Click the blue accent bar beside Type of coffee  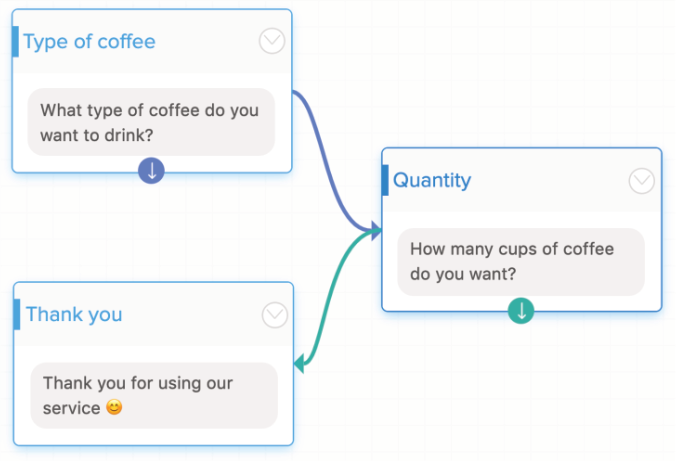(x=16, y=42)
